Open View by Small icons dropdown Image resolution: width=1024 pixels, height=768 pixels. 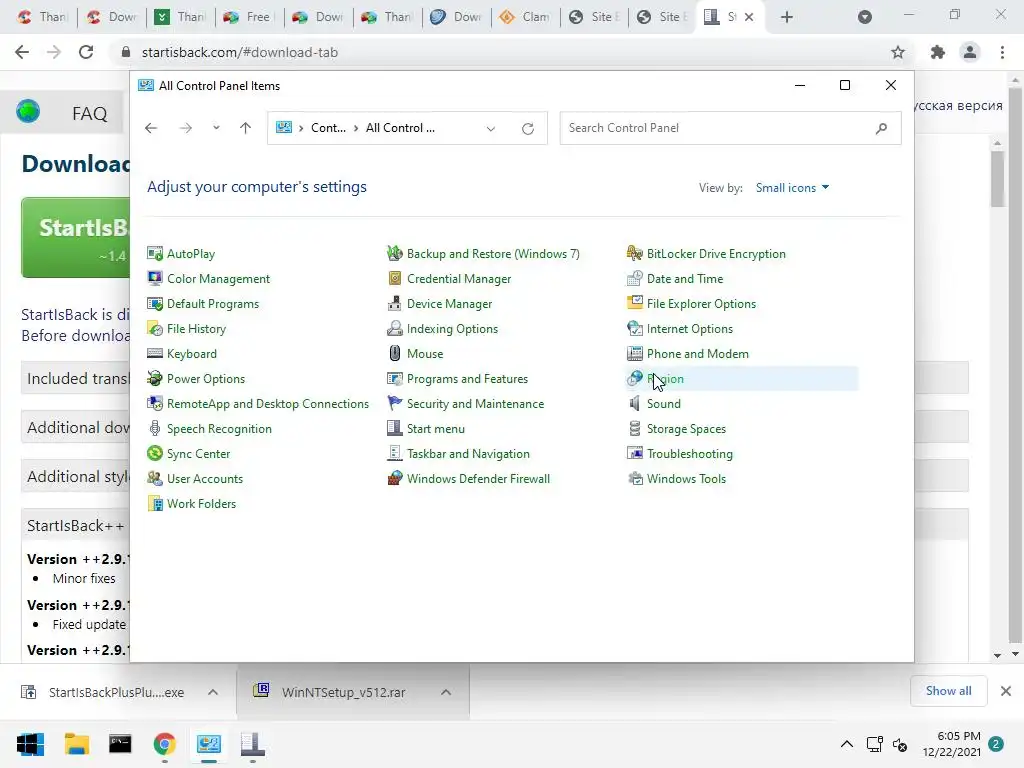pos(792,187)
